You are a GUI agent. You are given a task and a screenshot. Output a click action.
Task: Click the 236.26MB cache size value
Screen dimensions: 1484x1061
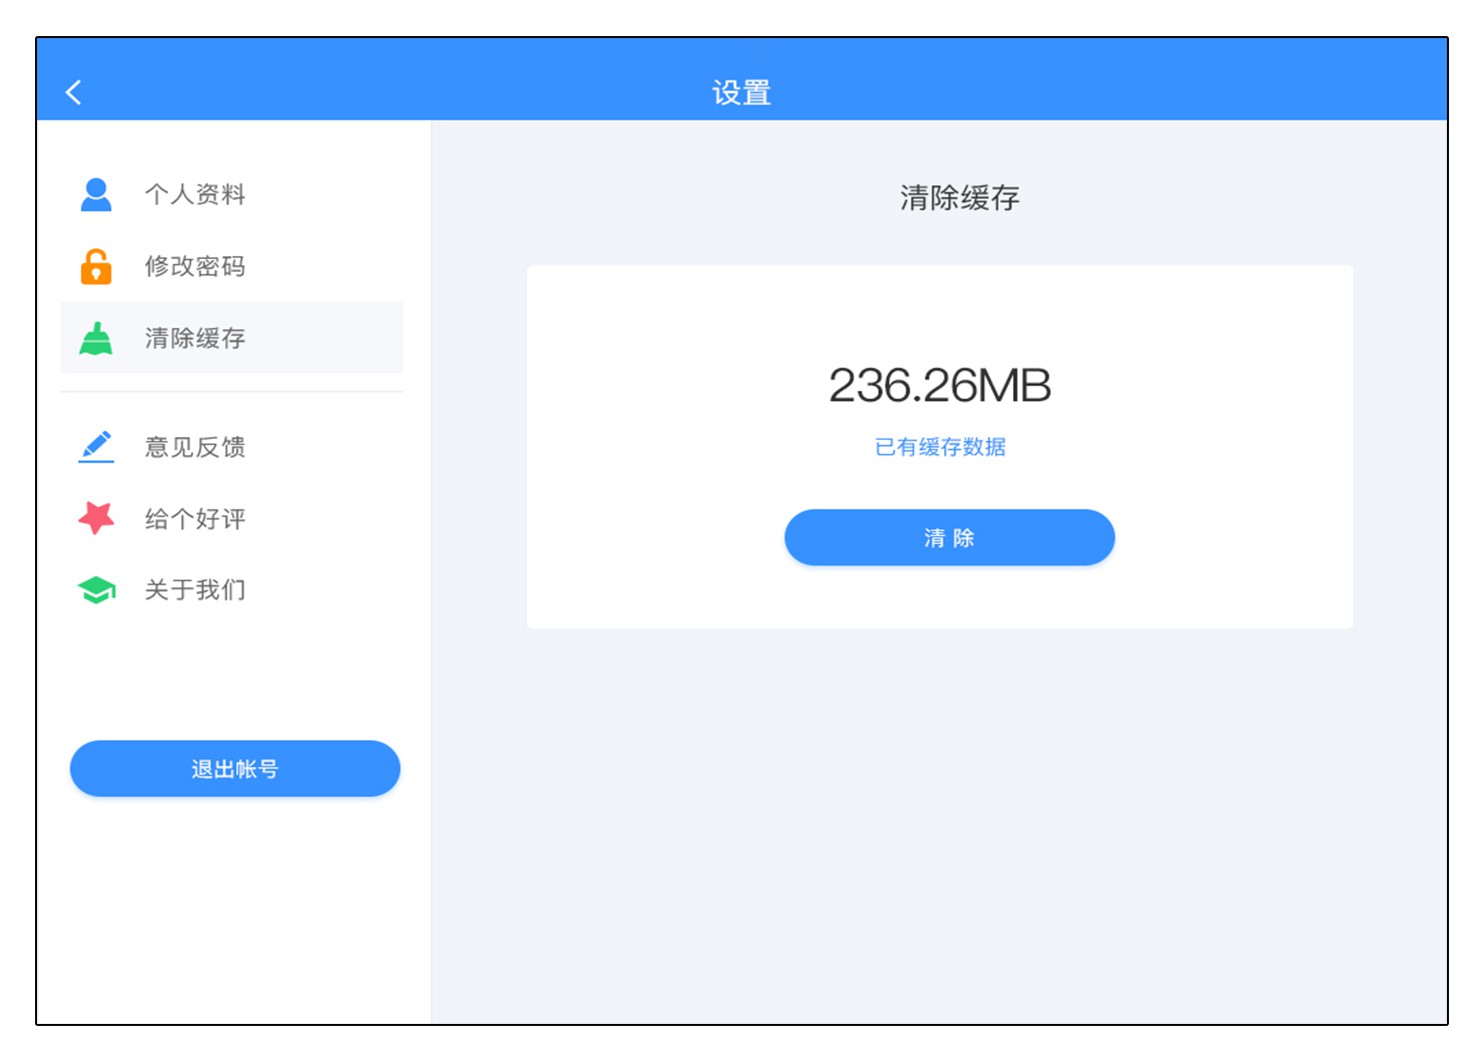pos(940,386)
